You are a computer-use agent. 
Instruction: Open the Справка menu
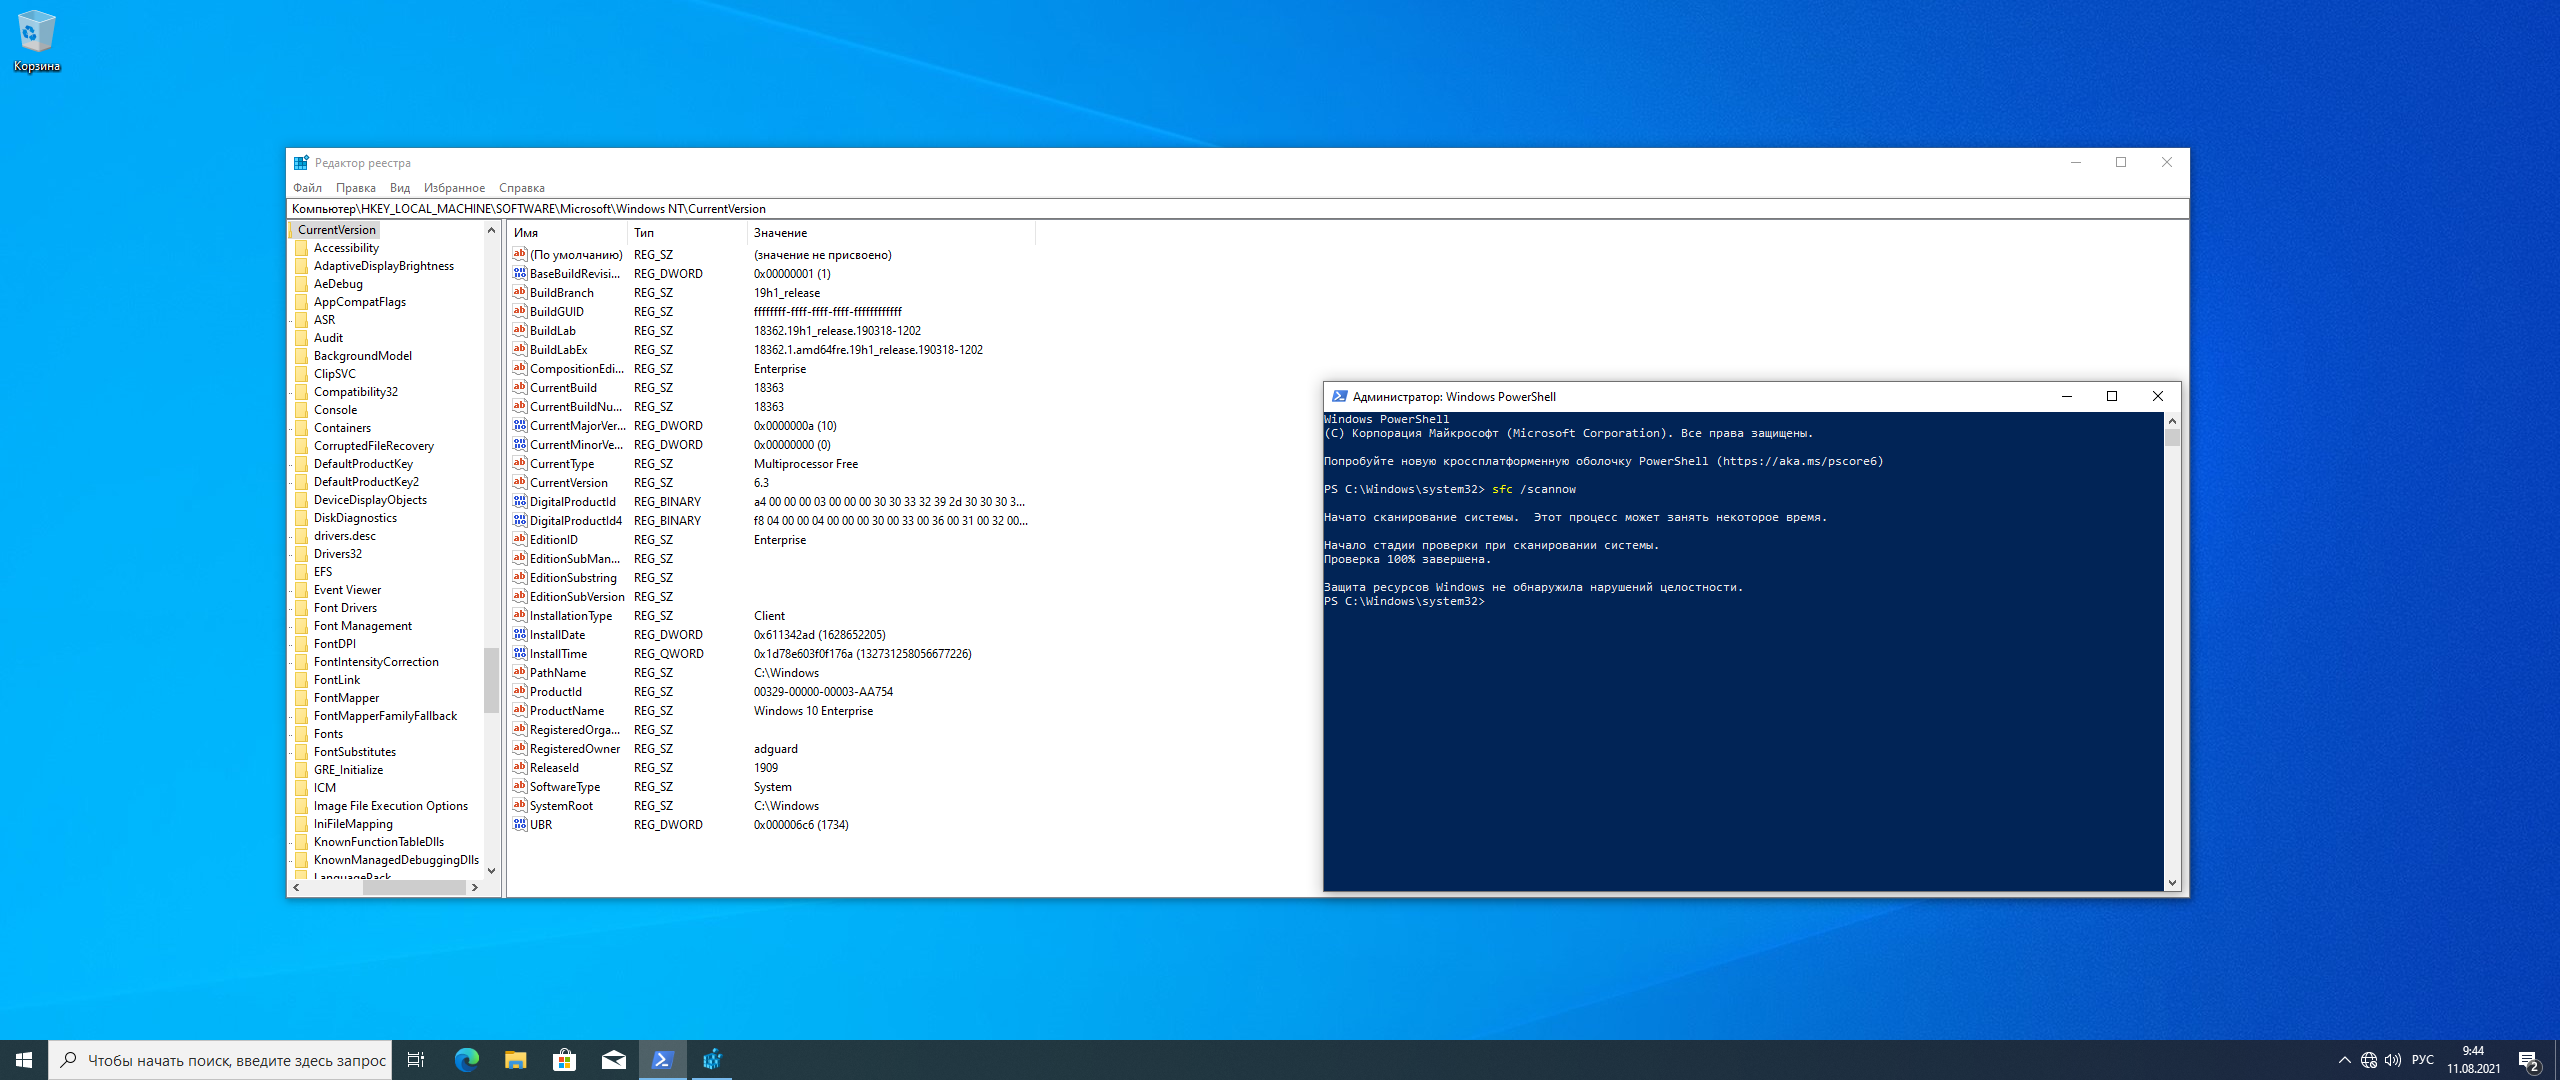[522, 188]
